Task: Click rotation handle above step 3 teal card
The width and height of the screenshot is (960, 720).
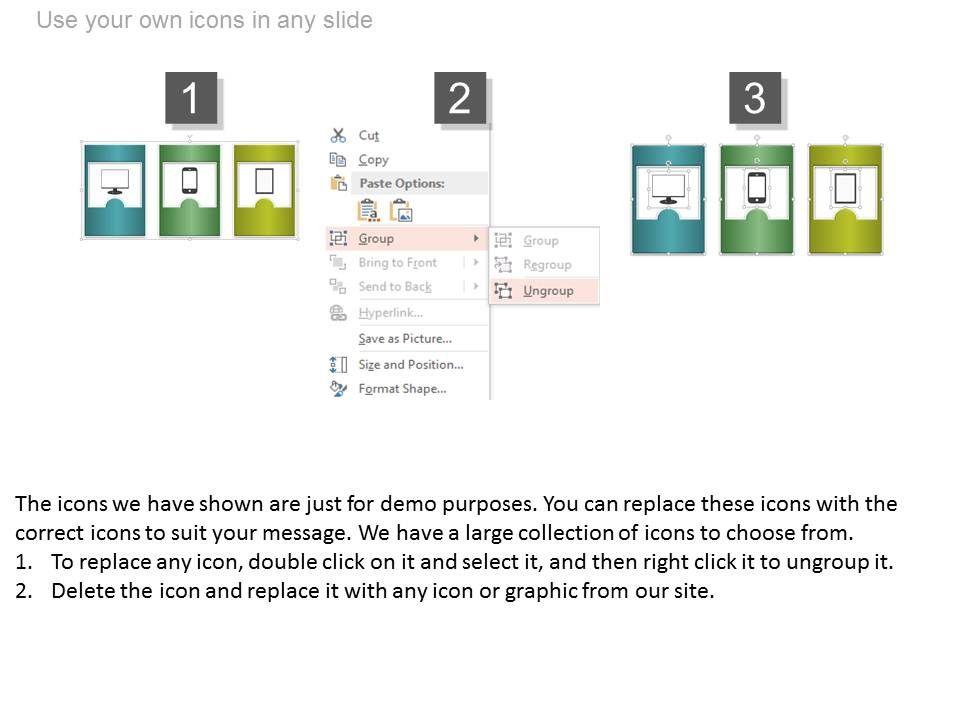Action: (x=668, y=138)
